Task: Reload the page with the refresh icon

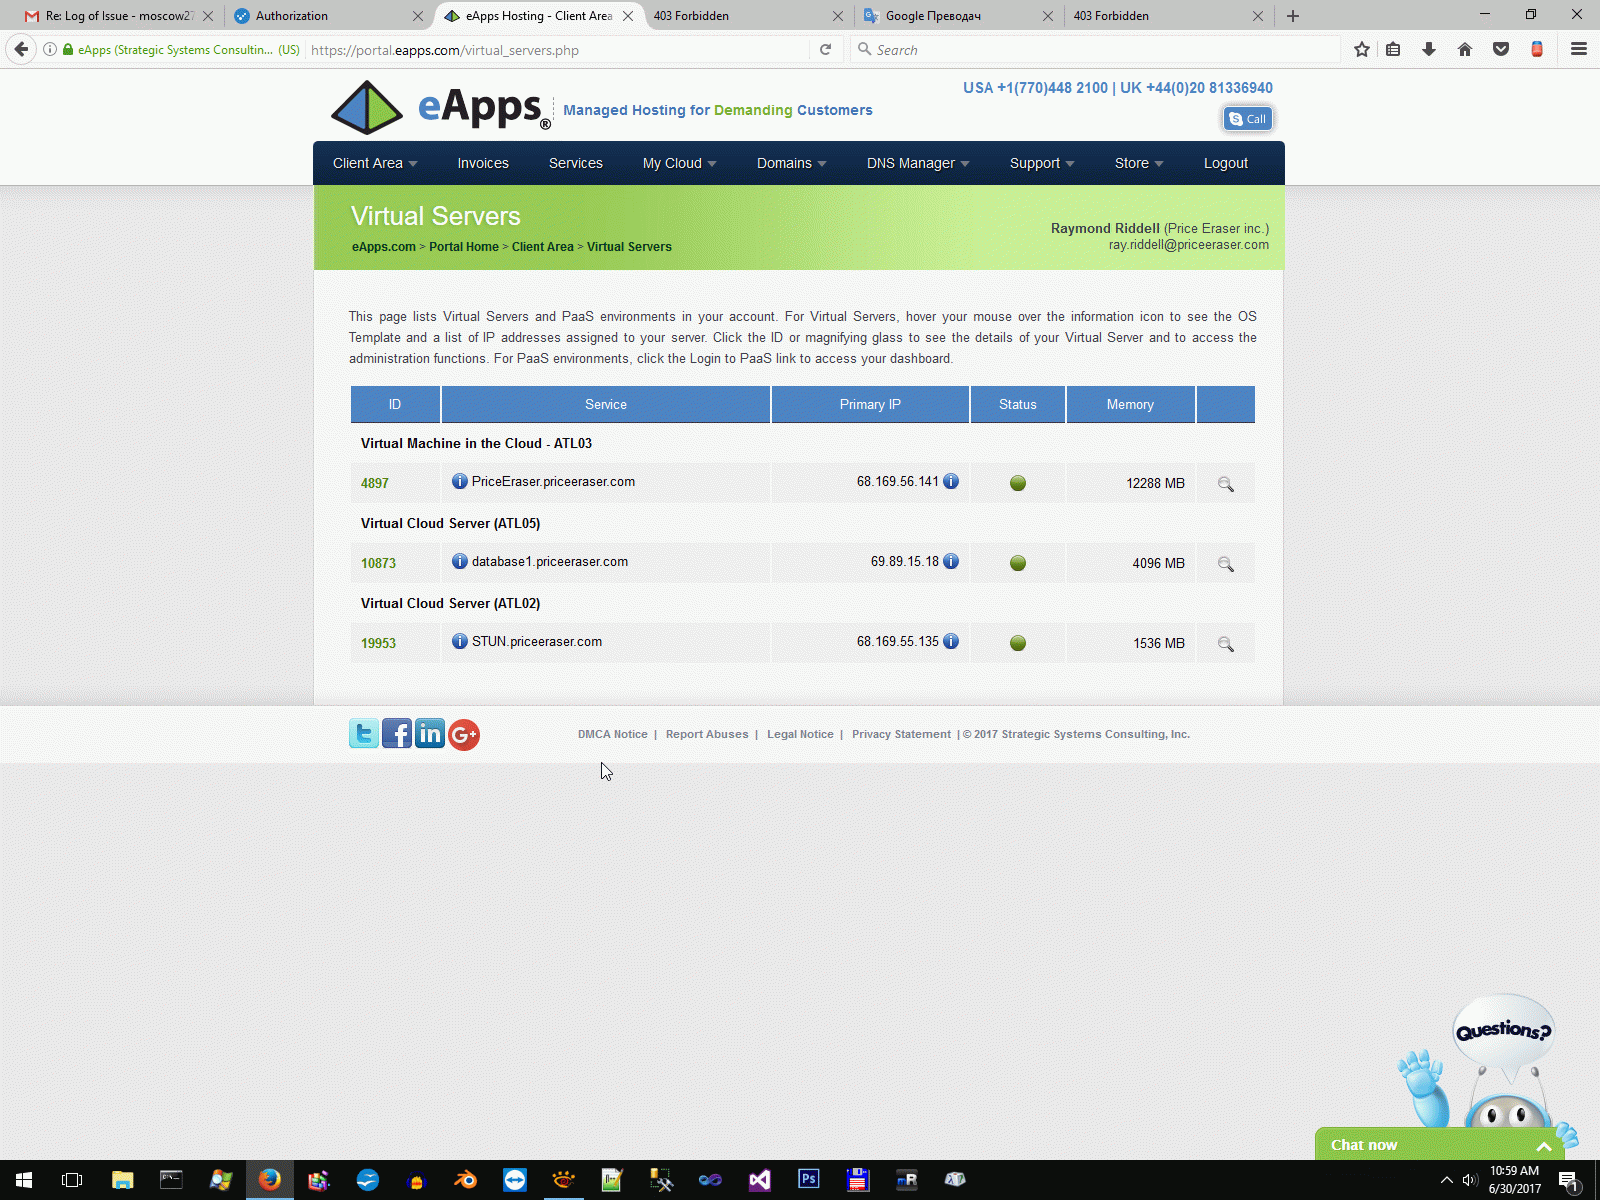Action: coord(825,49)
